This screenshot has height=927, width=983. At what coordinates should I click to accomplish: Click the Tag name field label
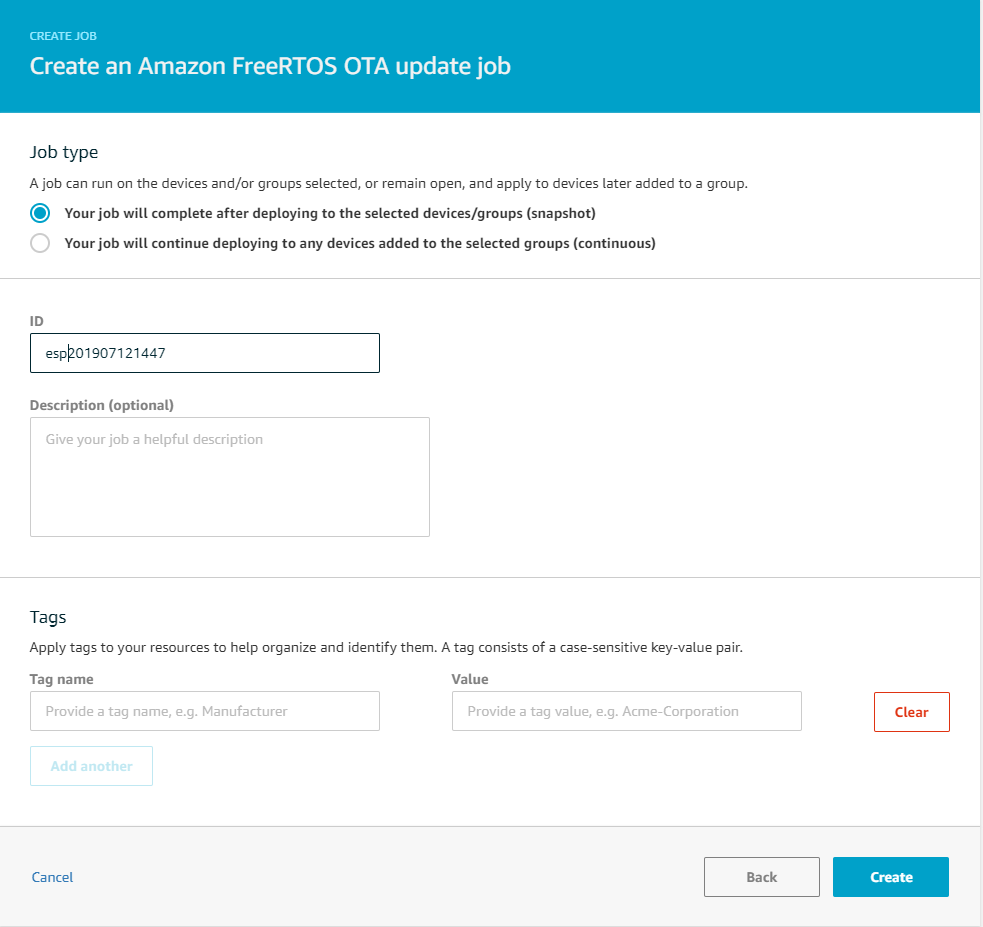(62, 679)
